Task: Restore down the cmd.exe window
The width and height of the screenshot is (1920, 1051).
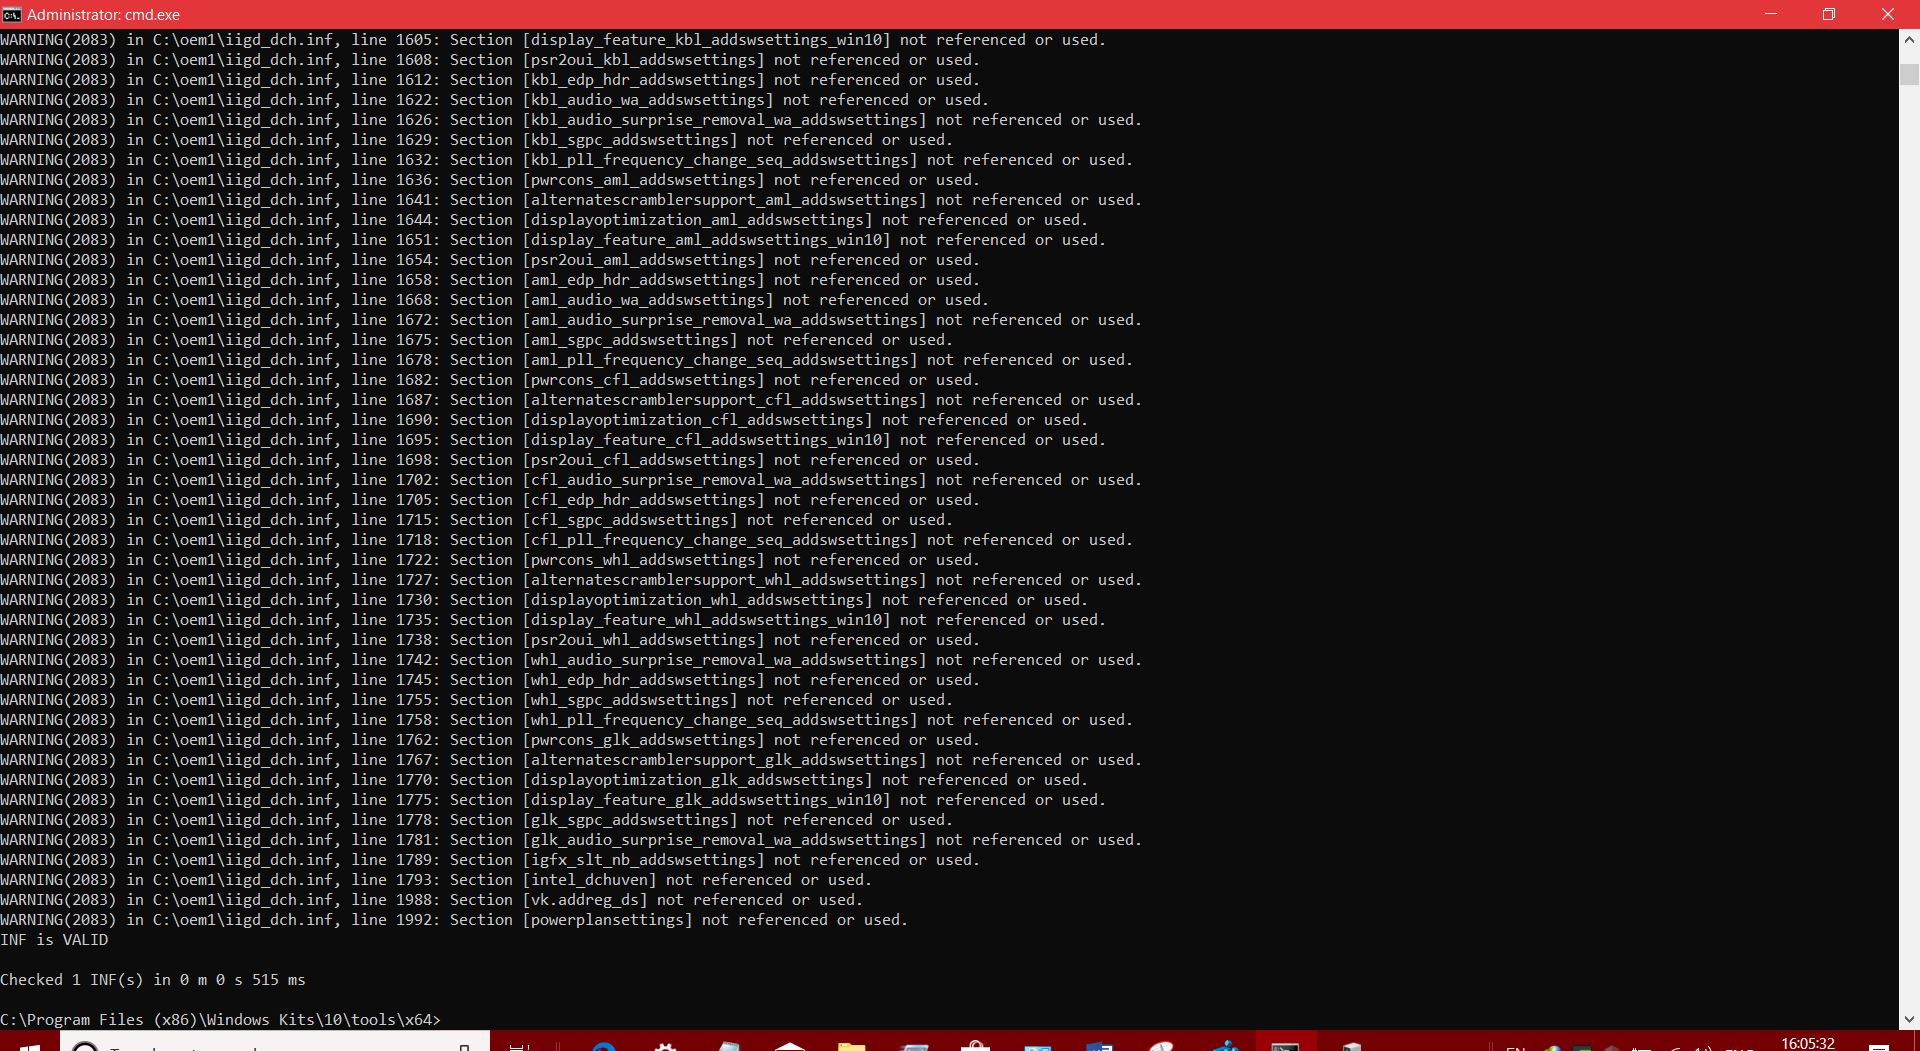Action: coord(1829,14)
